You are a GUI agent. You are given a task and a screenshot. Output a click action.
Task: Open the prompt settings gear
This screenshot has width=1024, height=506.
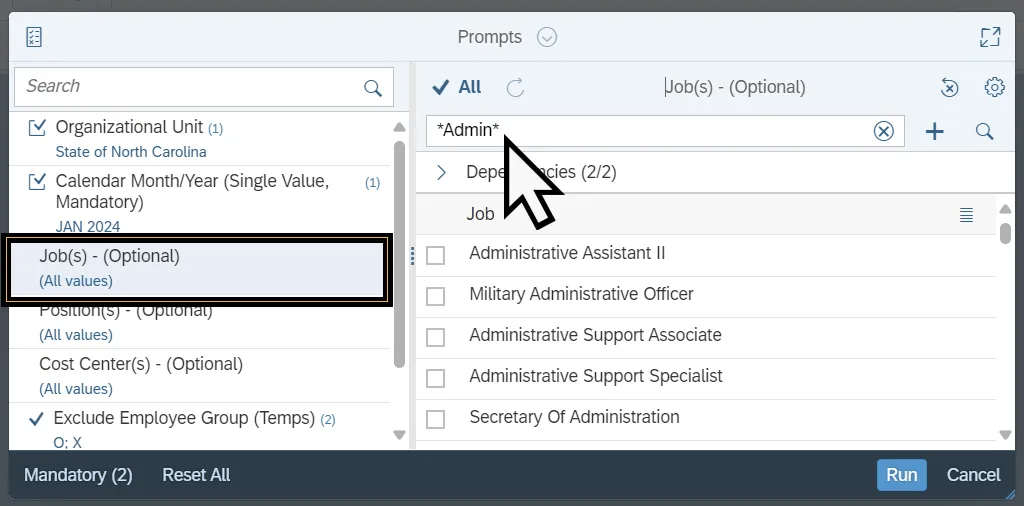994,87
